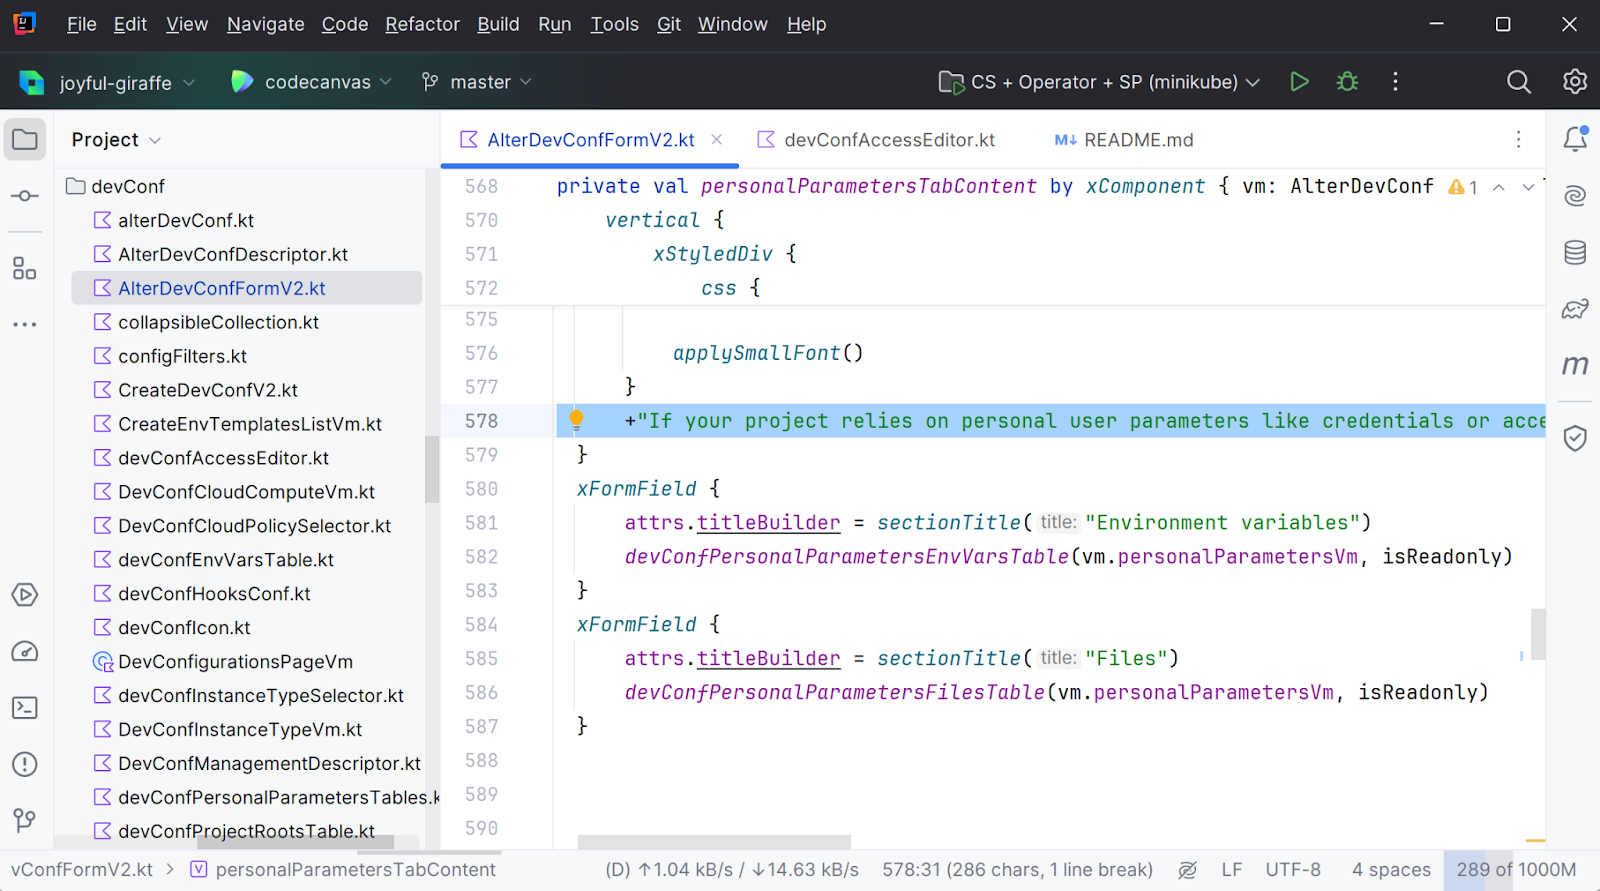Click the intention lightbulb on line 578
This screenshot has width=1600, height=891.
[576, 420]
